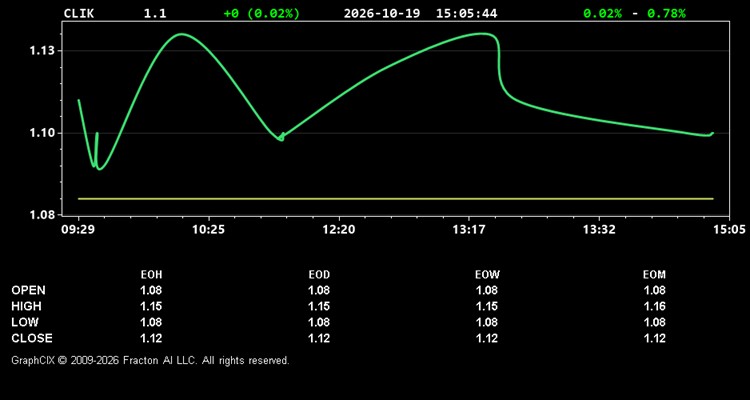Select the date 2026-10-19

(382, 13)
